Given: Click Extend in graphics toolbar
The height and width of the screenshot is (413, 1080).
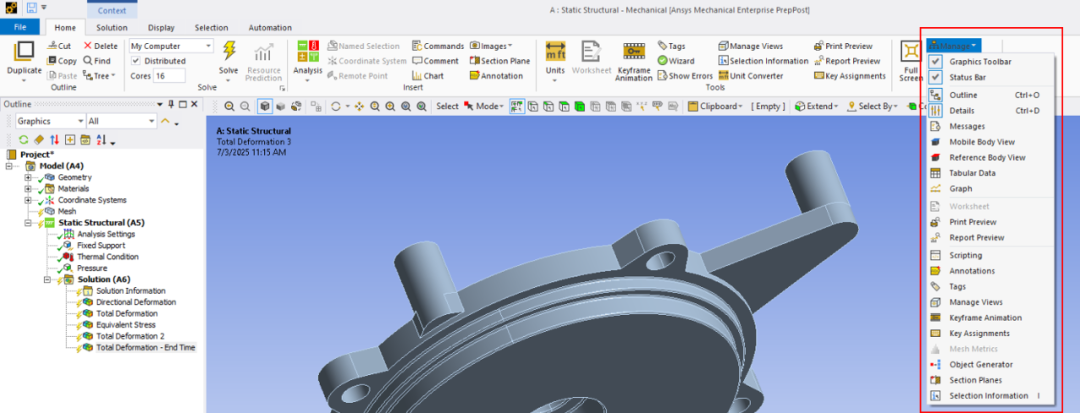Looking at the screenshot, I should click(817, 107).
